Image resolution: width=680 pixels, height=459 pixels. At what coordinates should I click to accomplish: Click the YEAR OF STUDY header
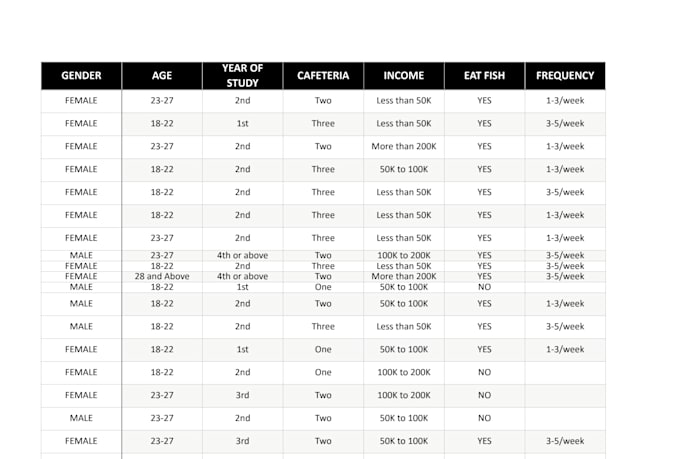tap(242, 76)
